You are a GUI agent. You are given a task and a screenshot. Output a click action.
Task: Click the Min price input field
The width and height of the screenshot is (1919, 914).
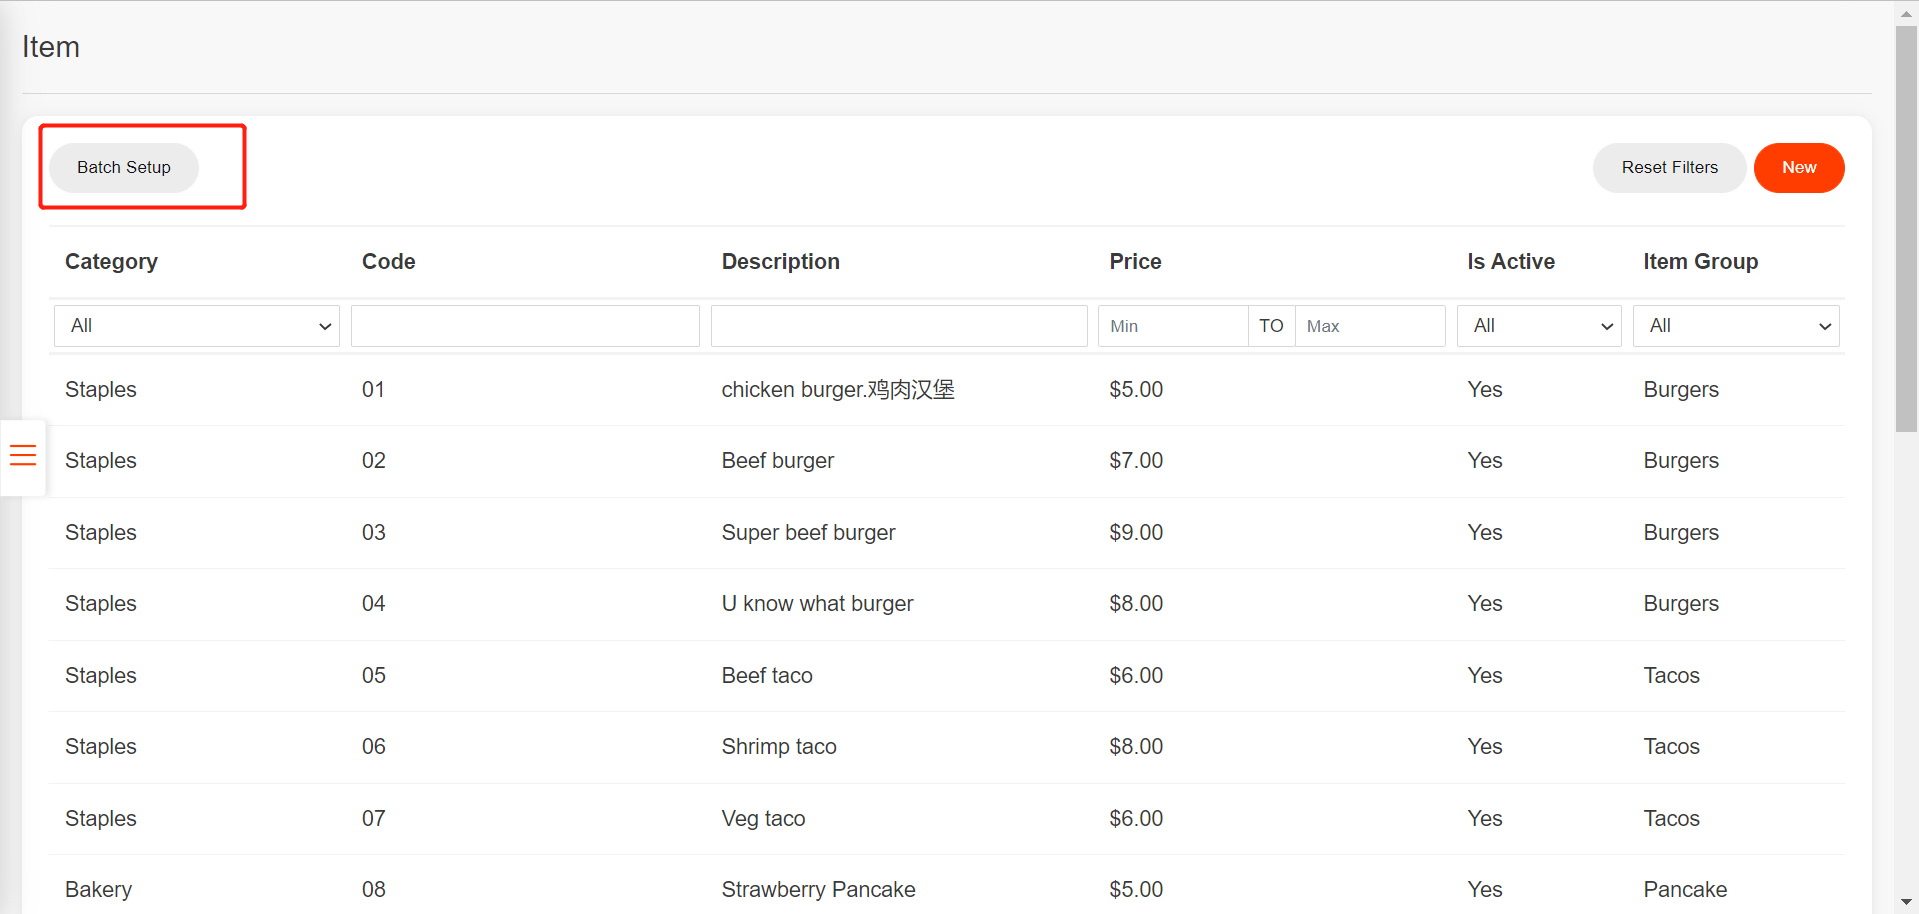1171,326
